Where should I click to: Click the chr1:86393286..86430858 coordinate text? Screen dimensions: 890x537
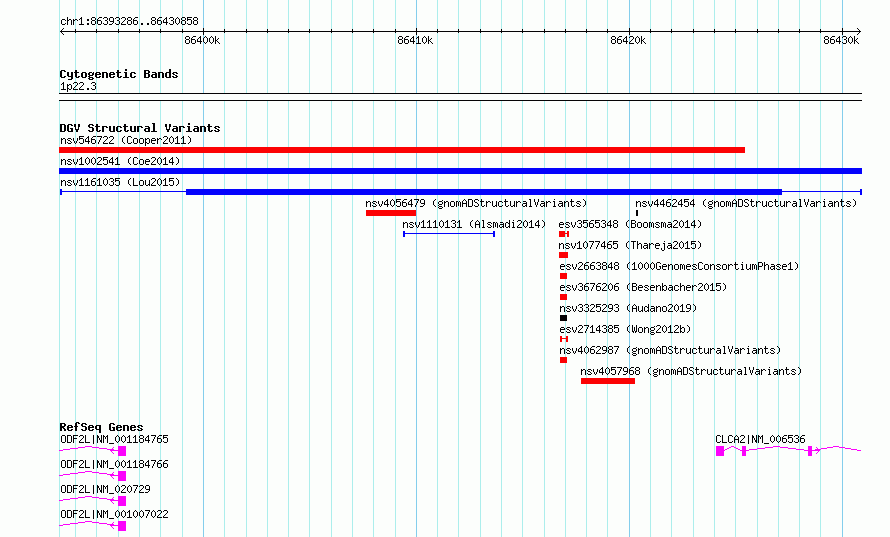point(129,21)
